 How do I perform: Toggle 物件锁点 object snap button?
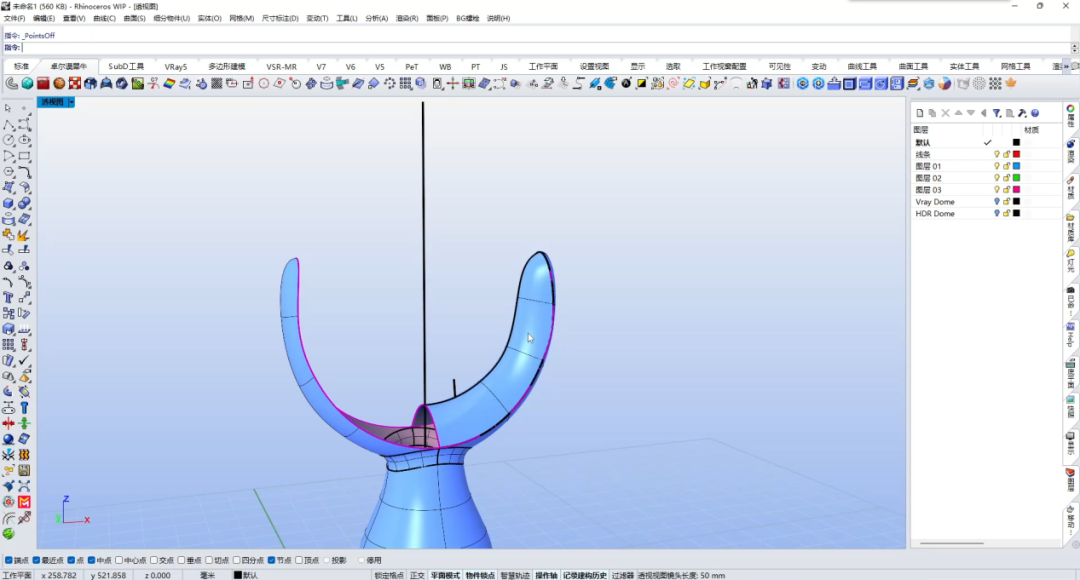coord(480,575)
